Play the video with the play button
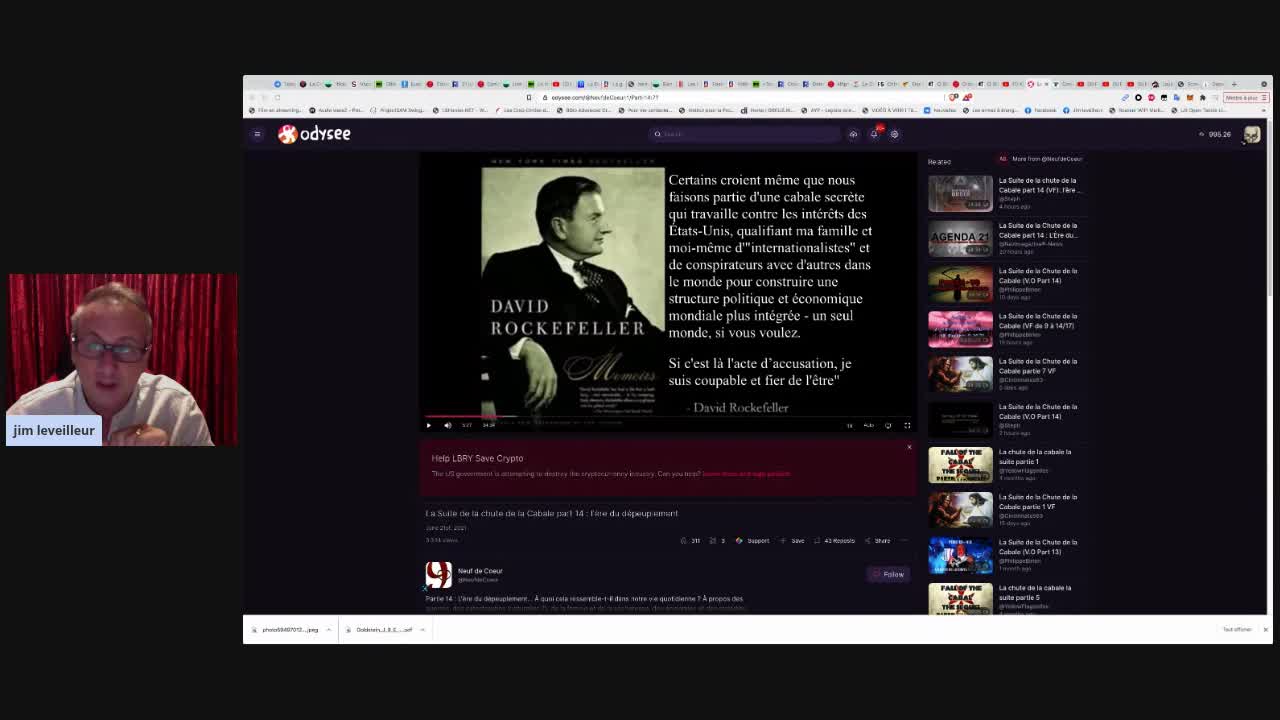The height and width of the screenshot is (720, 1280). point(429,425)
